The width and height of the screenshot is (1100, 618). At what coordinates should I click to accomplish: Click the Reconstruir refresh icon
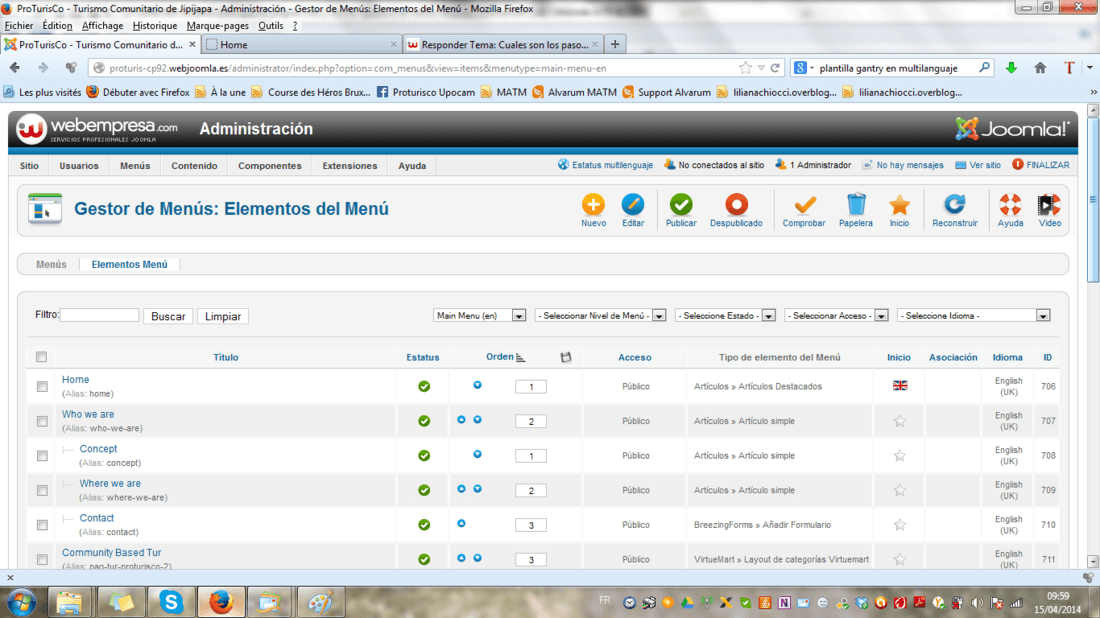(955, 205)
